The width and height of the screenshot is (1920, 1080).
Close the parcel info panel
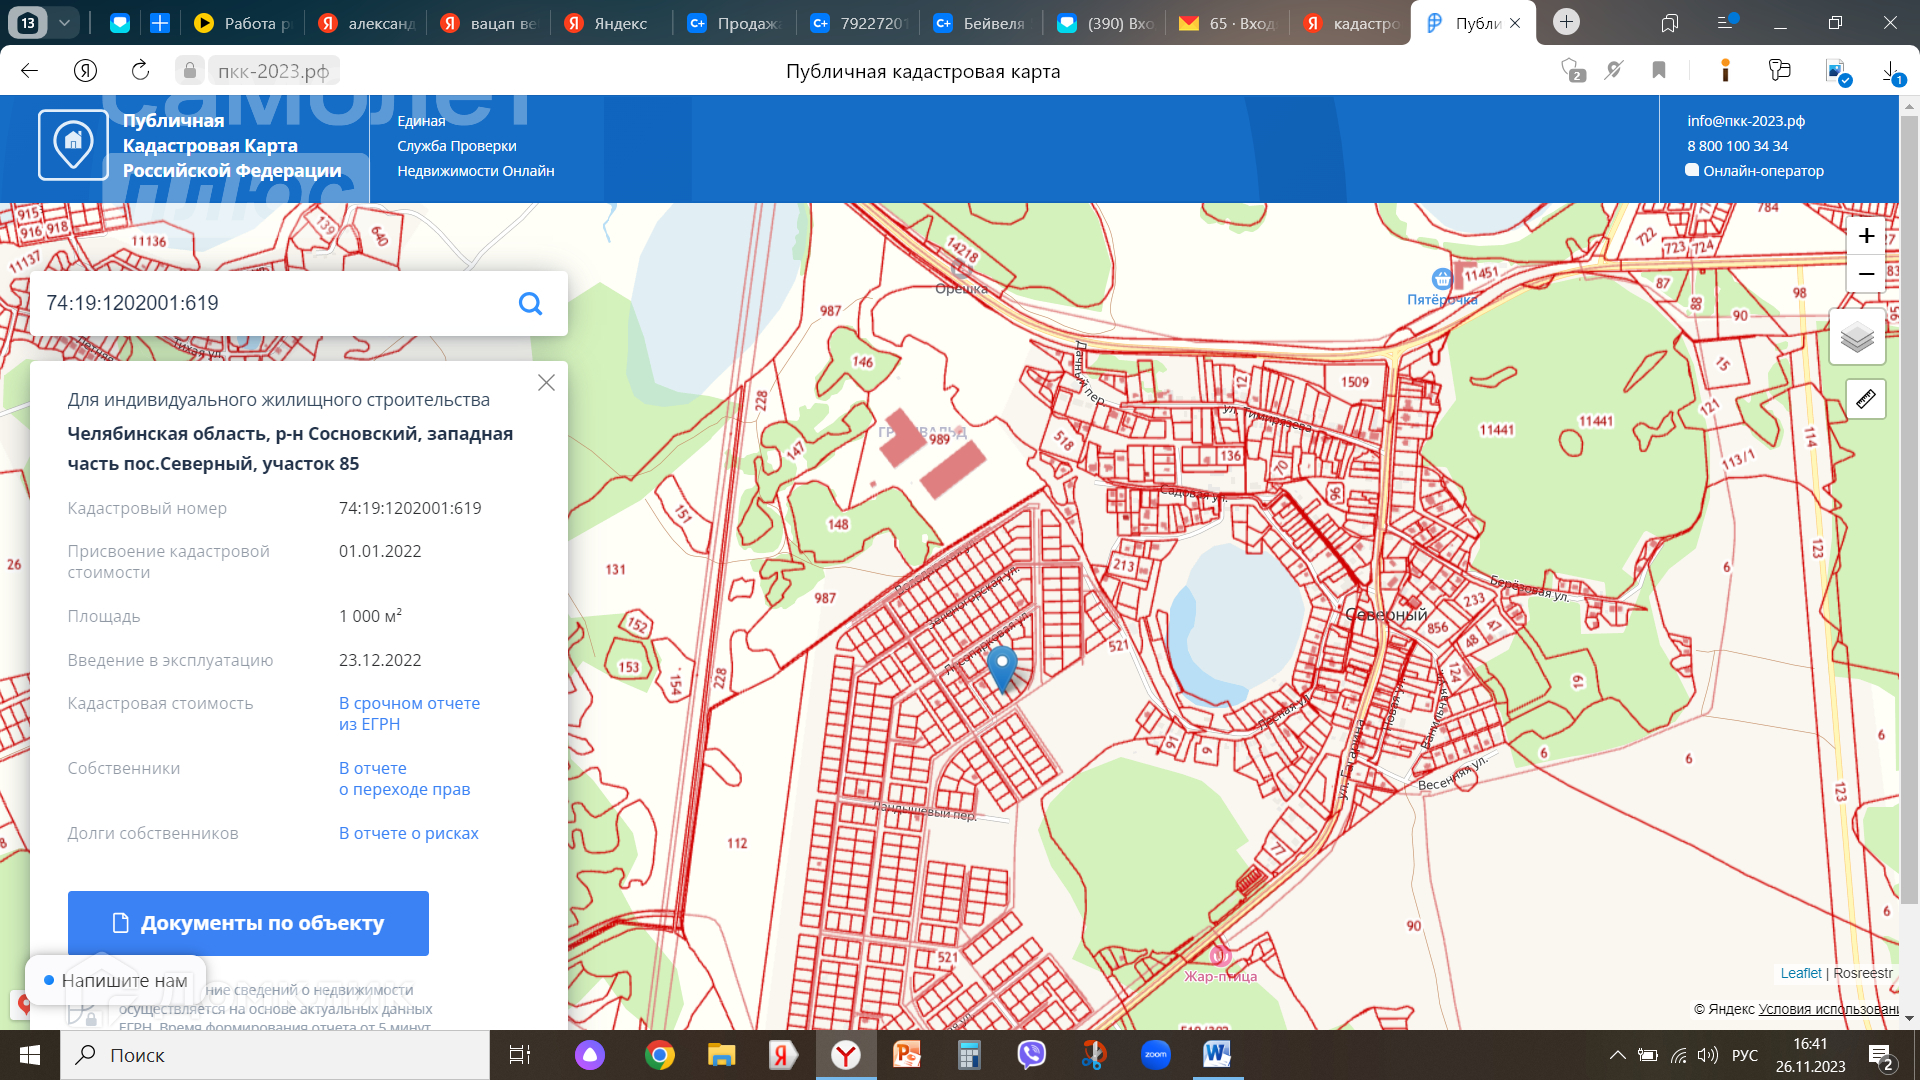[x=546, y=383]
